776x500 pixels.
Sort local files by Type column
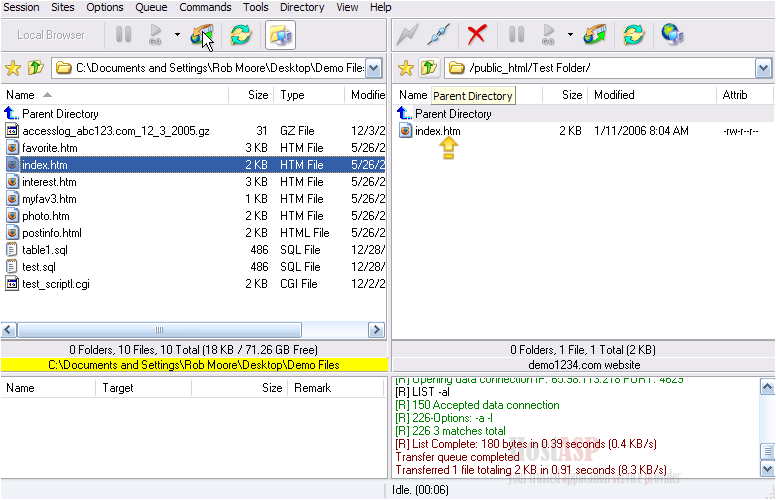click(x=309, y=95)
